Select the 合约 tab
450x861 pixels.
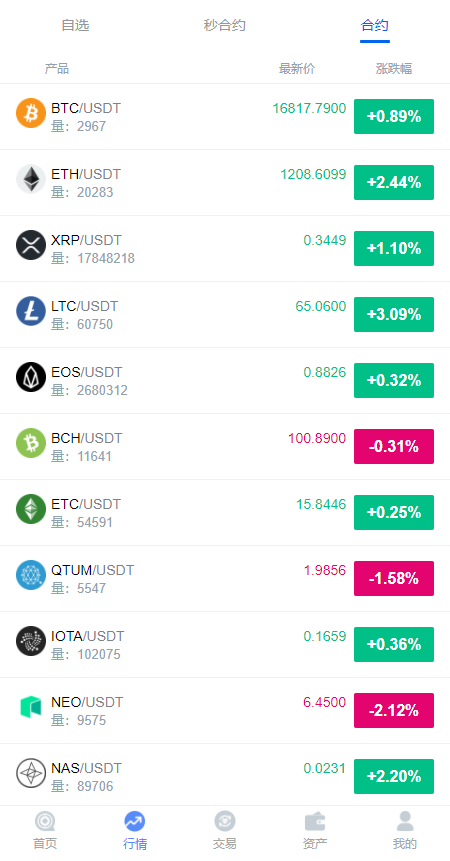click(x=375, y=25)
